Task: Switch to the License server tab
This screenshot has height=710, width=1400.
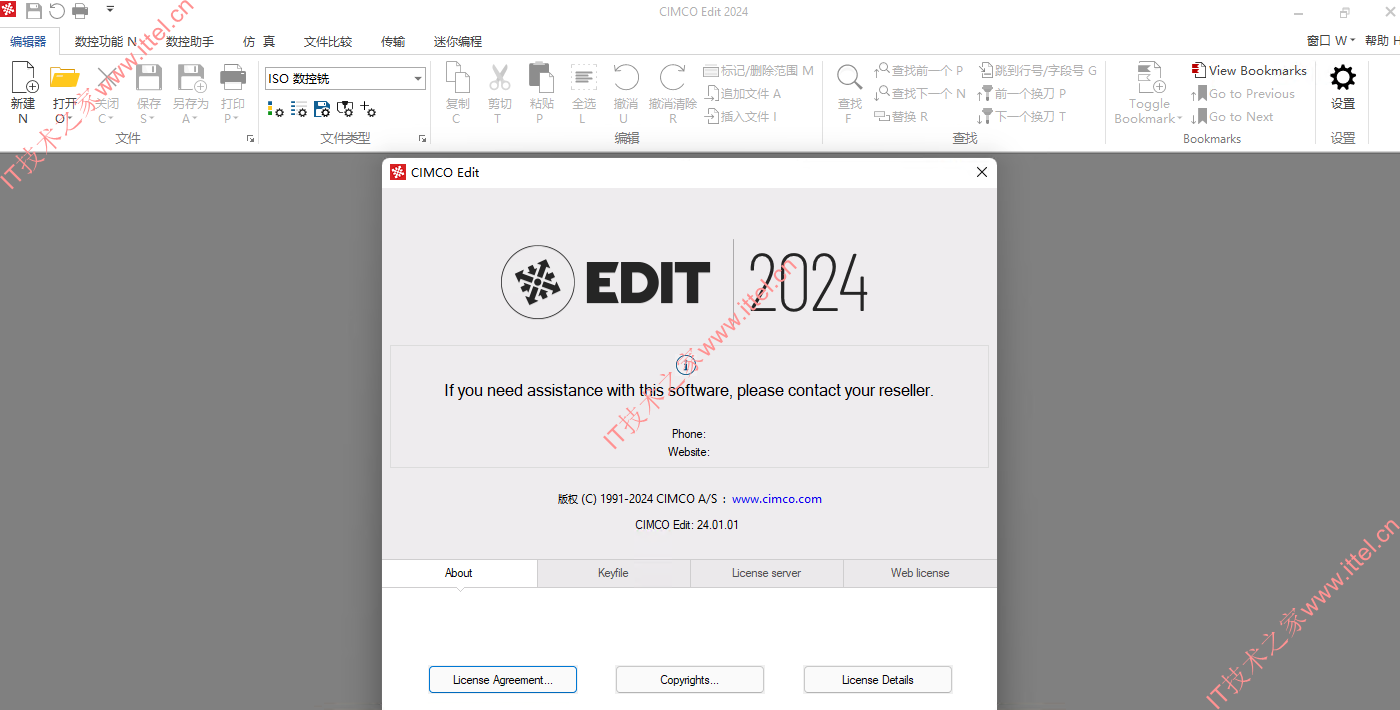Action: point(767,573)
